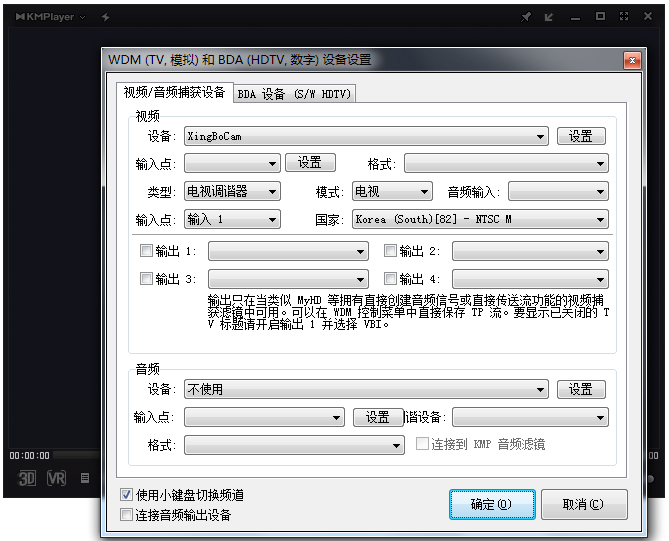Open the 模式 电视 dropdown
The width and height of the screenshot is (669, 541).
pyautogui.click(x=392, y=191)
